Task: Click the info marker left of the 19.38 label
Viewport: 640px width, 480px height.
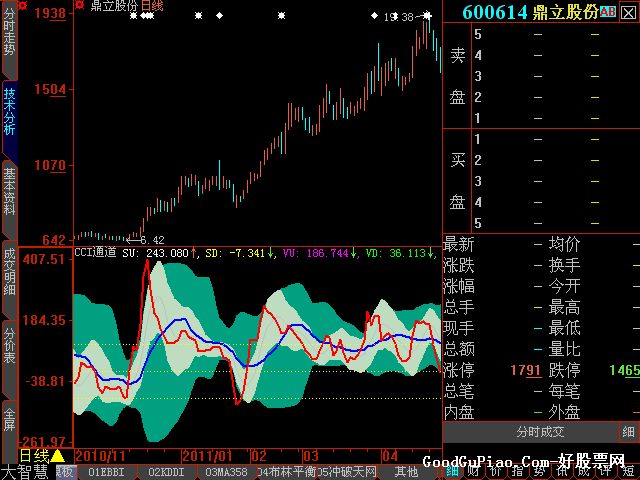Action: [374, 16]
